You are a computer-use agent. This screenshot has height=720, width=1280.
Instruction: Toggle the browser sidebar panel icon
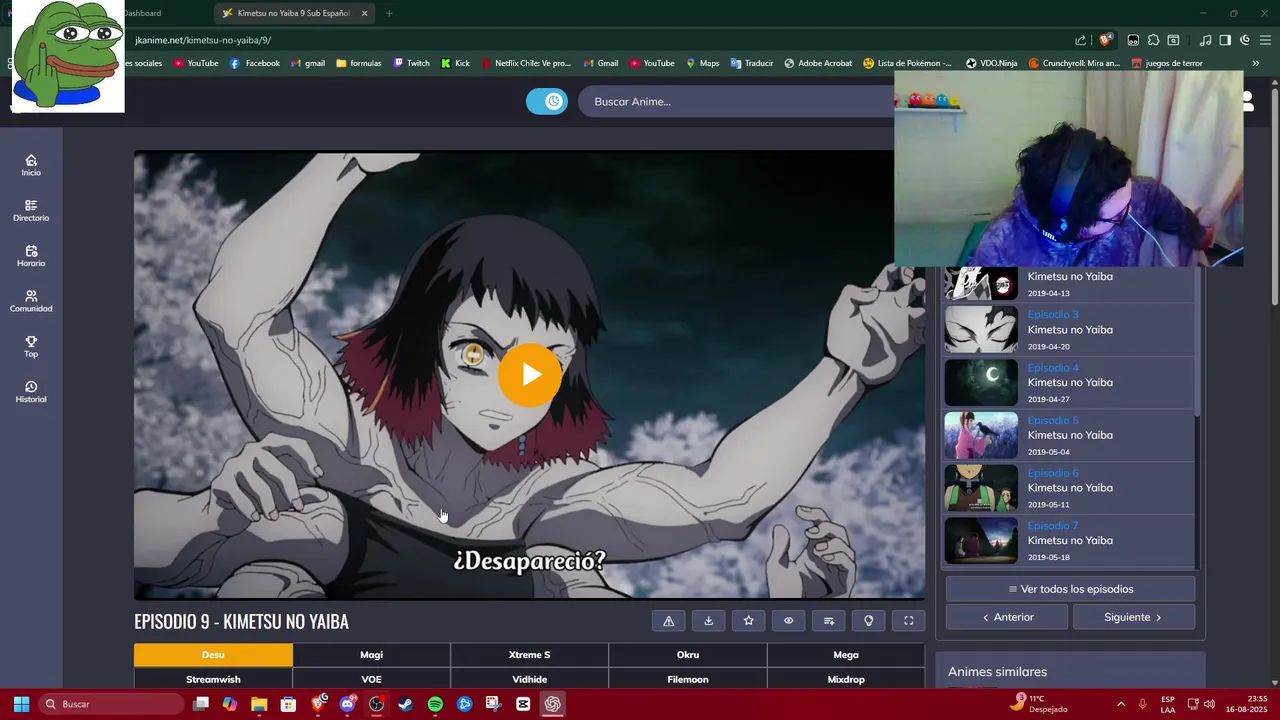(1225, 40)
